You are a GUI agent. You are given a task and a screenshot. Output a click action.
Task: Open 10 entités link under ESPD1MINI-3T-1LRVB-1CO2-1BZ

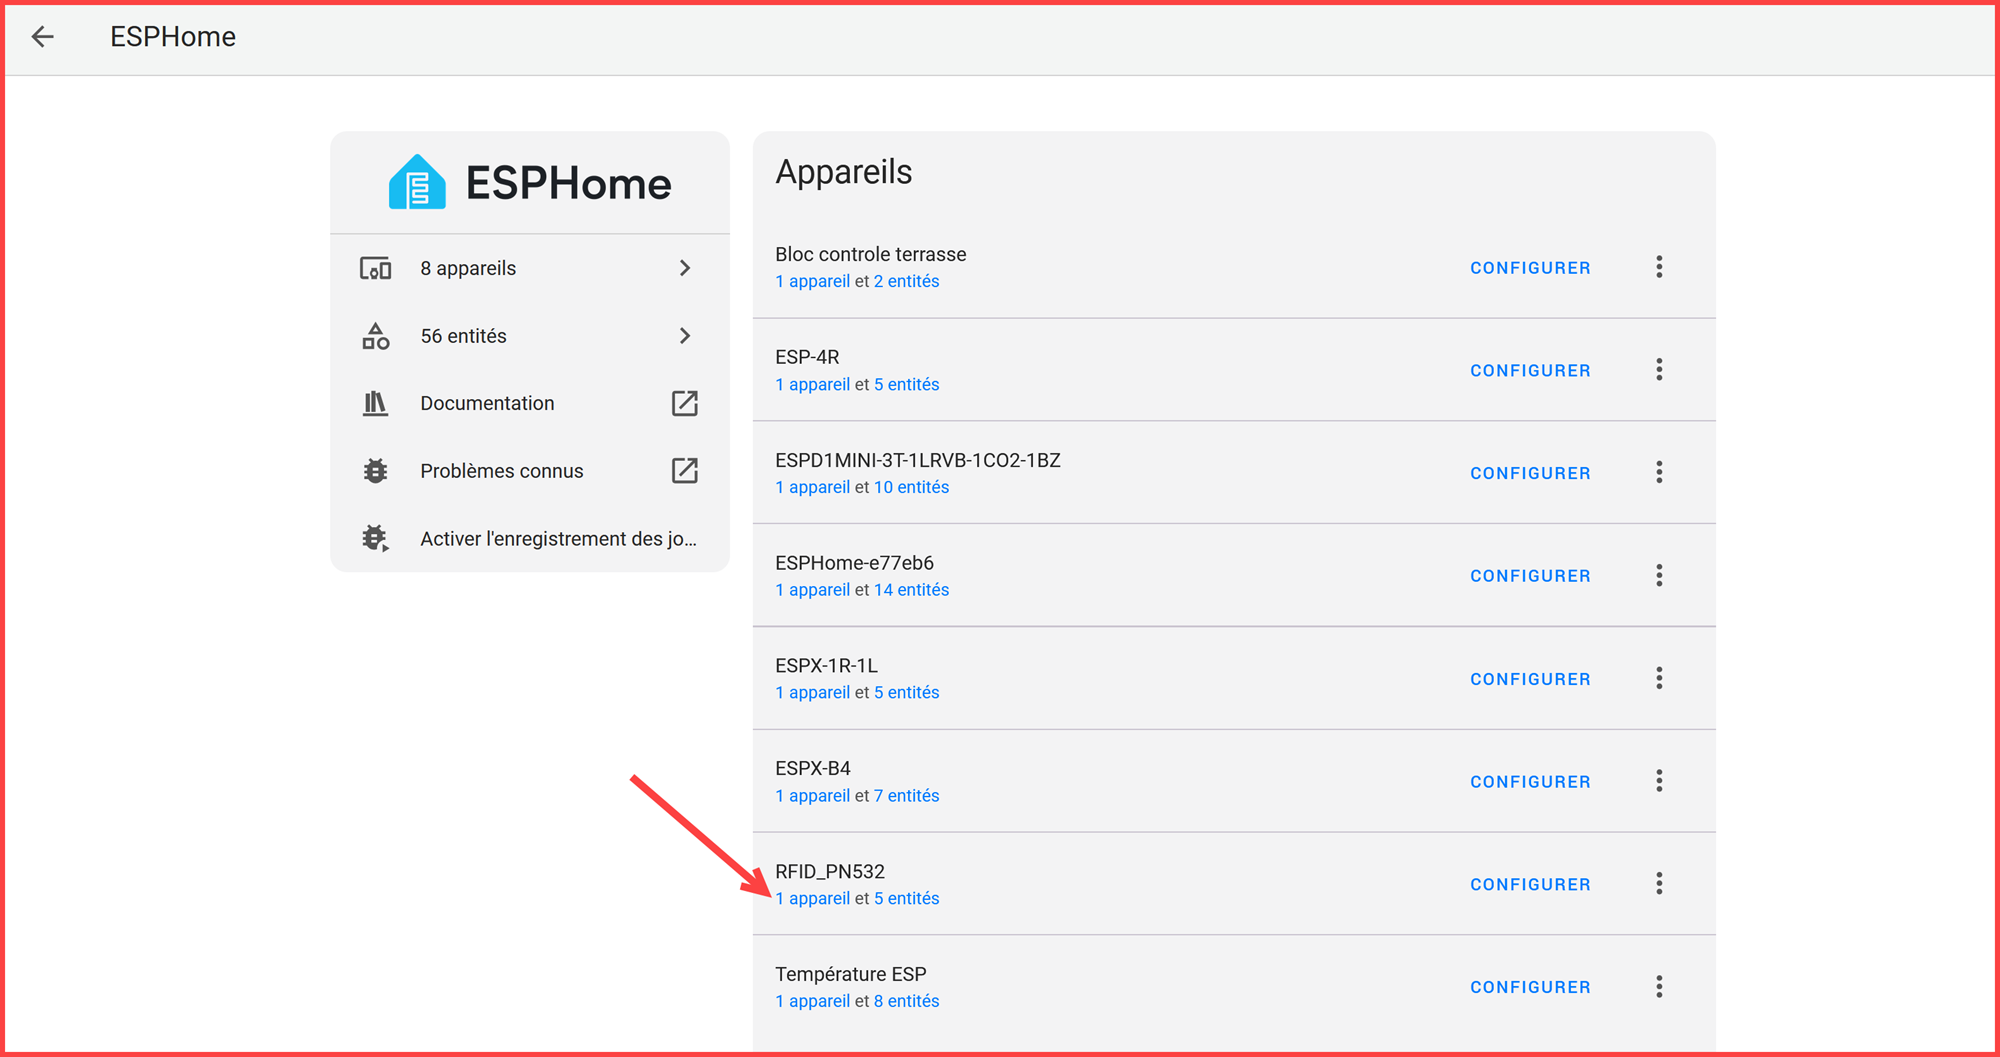[911, 487]
